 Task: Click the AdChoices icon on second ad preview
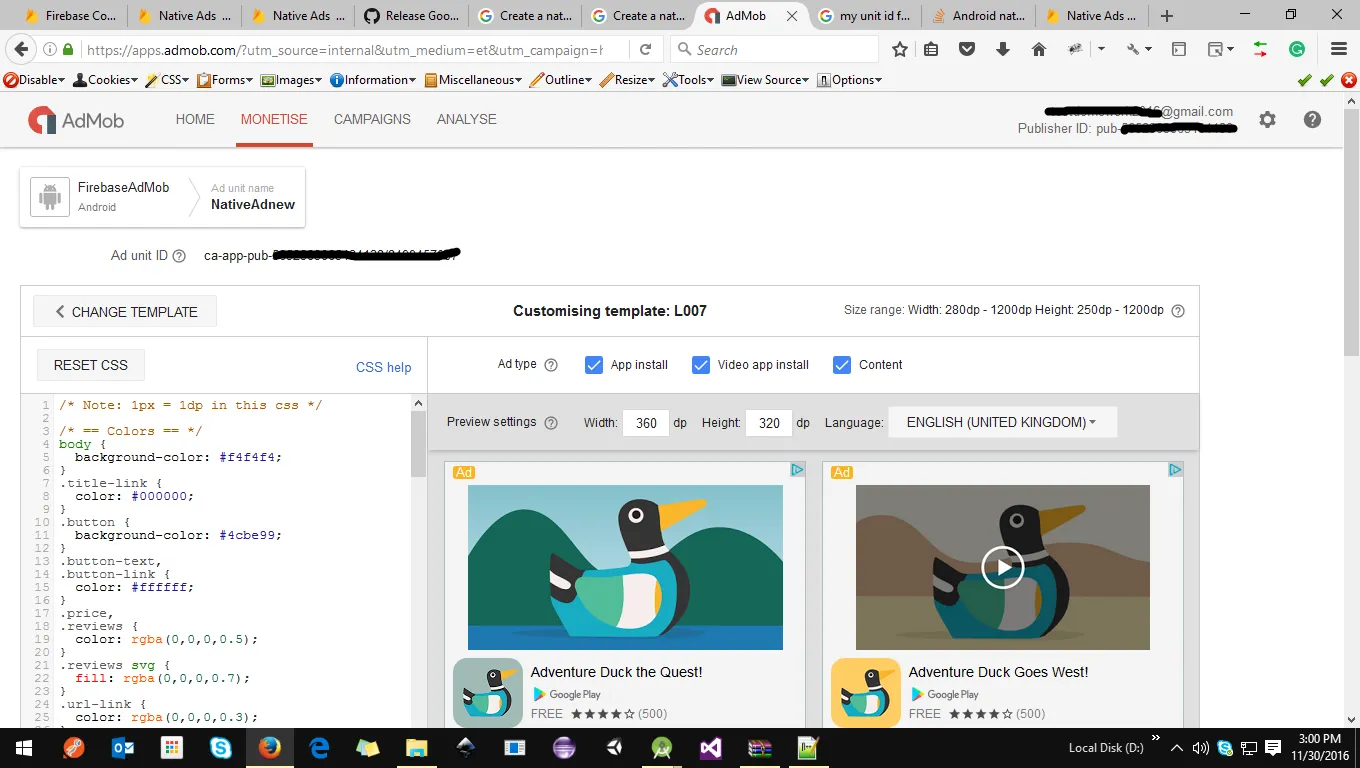[1175, 470]
